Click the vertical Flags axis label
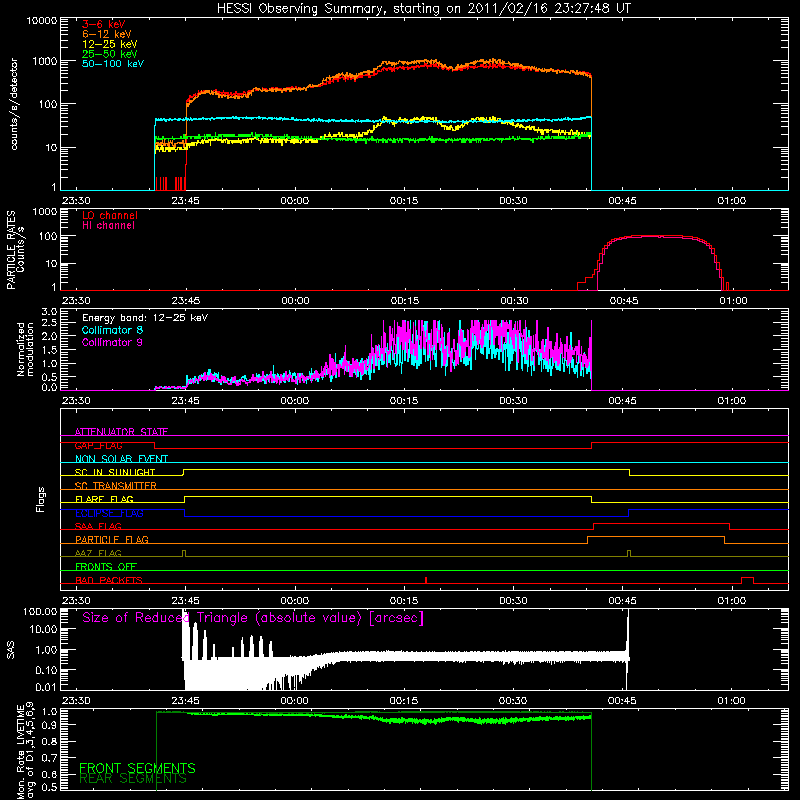The image size is (800, 800). [41, 499]
